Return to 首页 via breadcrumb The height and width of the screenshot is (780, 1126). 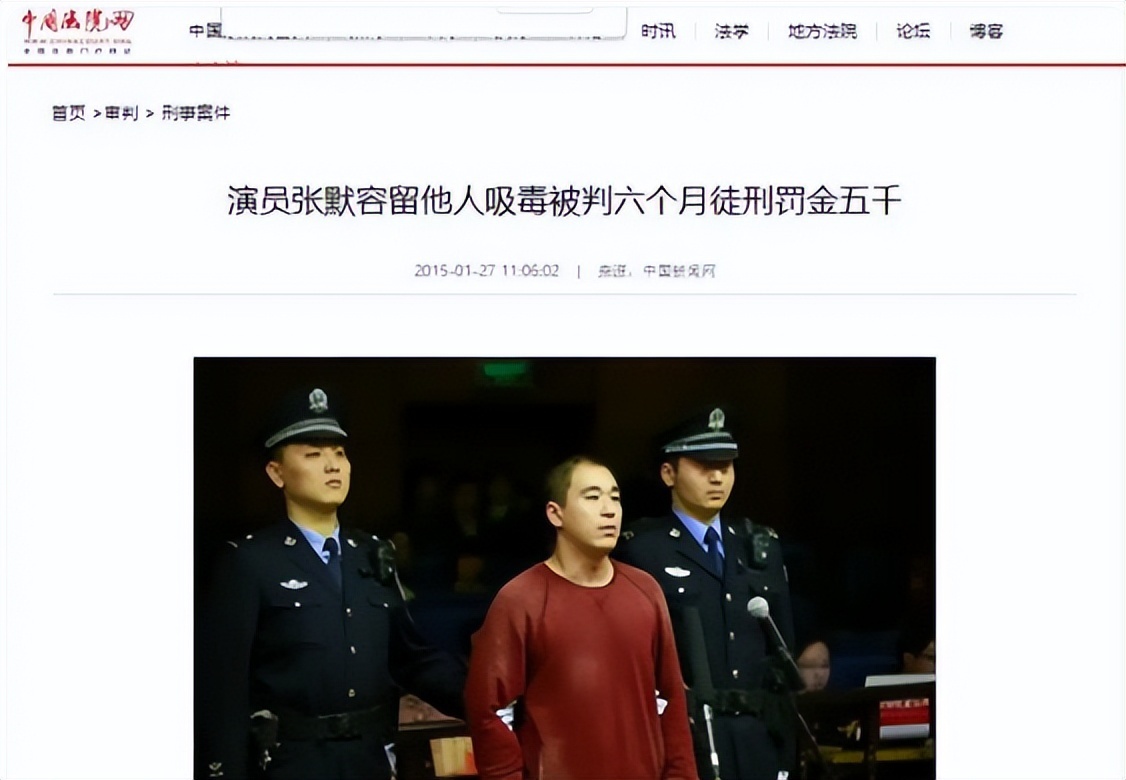point(68,113)
